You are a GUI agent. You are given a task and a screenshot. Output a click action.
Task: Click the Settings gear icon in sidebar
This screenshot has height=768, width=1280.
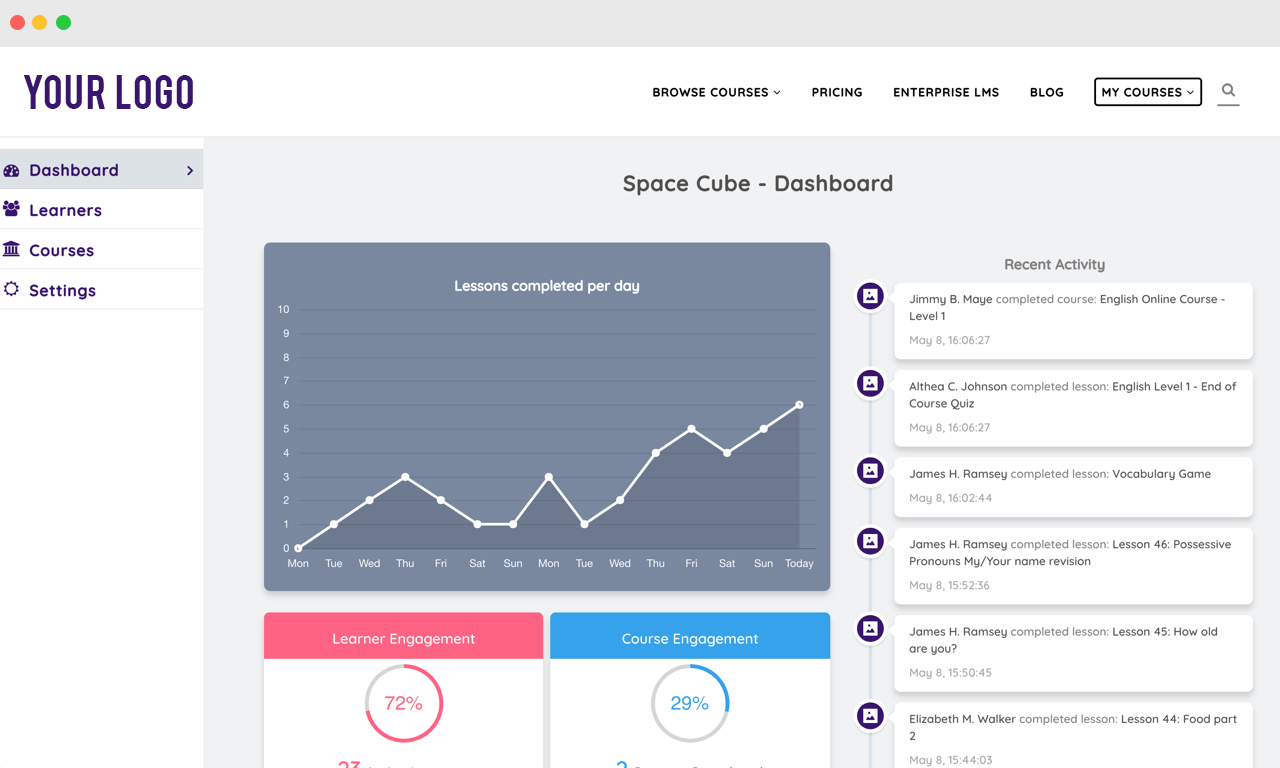coord(12,289)
